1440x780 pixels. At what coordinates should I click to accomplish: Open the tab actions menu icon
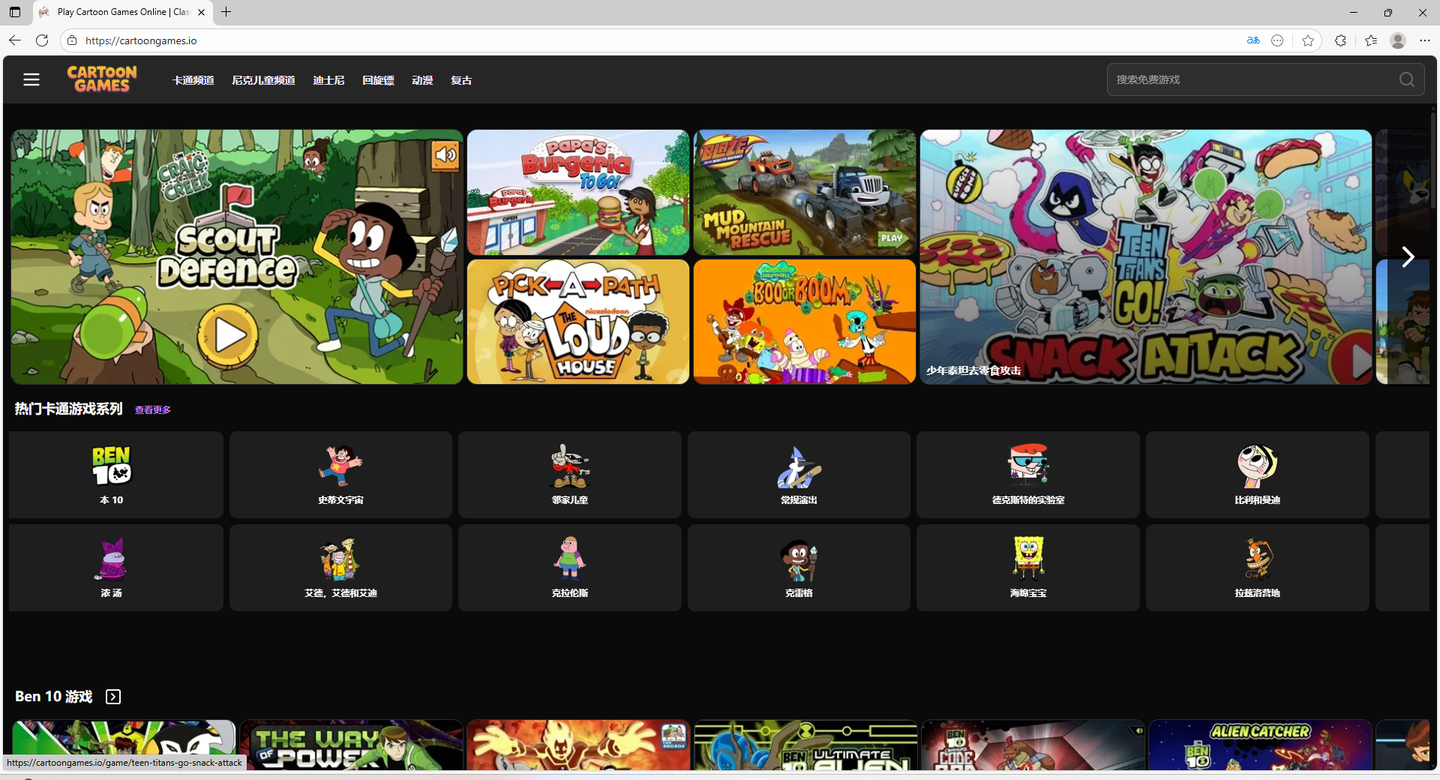point(15,12)
